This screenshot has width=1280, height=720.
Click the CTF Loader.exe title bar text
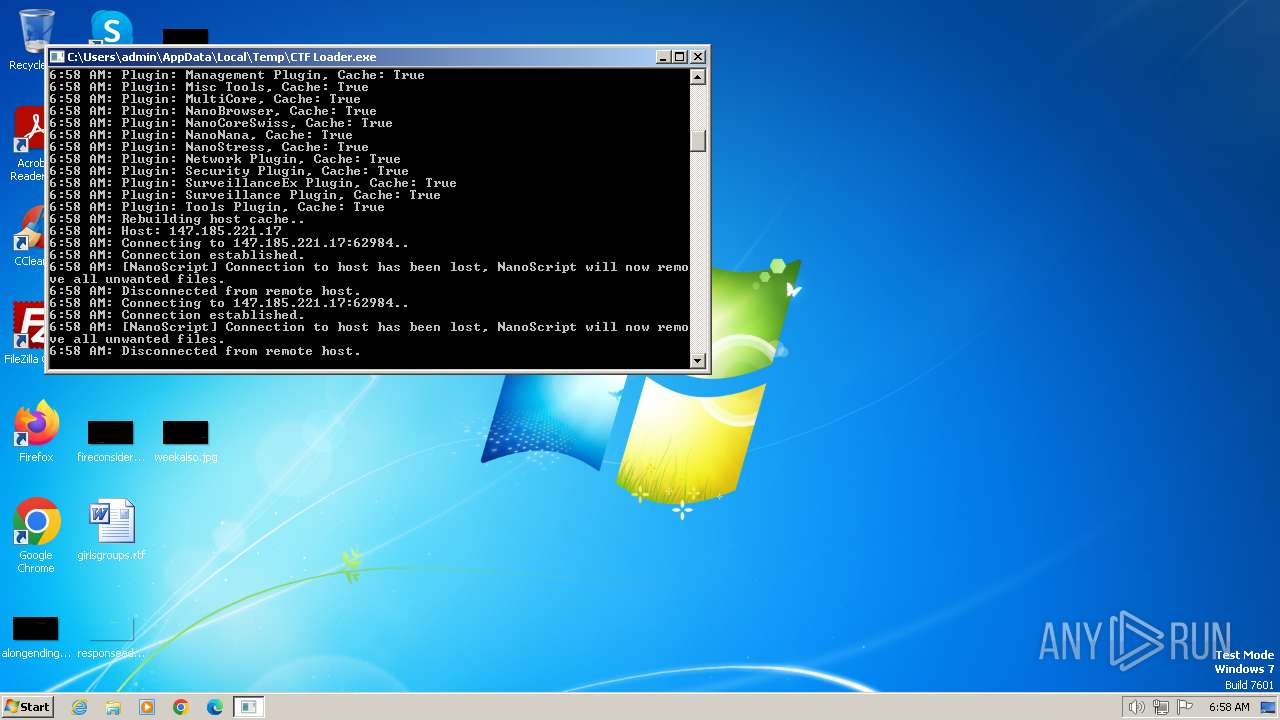[x=222, y=57]
